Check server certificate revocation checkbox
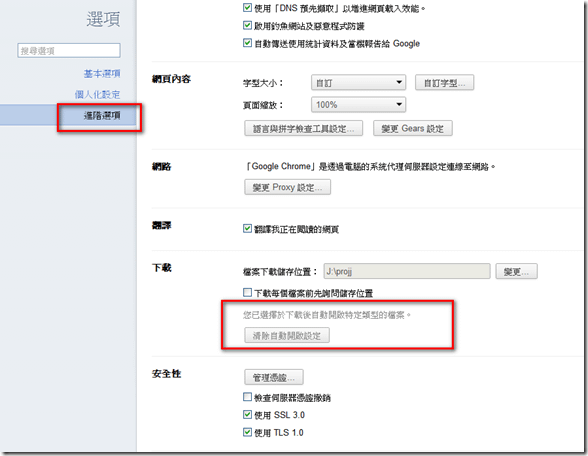The image size is (588, 456). [247, 396]
